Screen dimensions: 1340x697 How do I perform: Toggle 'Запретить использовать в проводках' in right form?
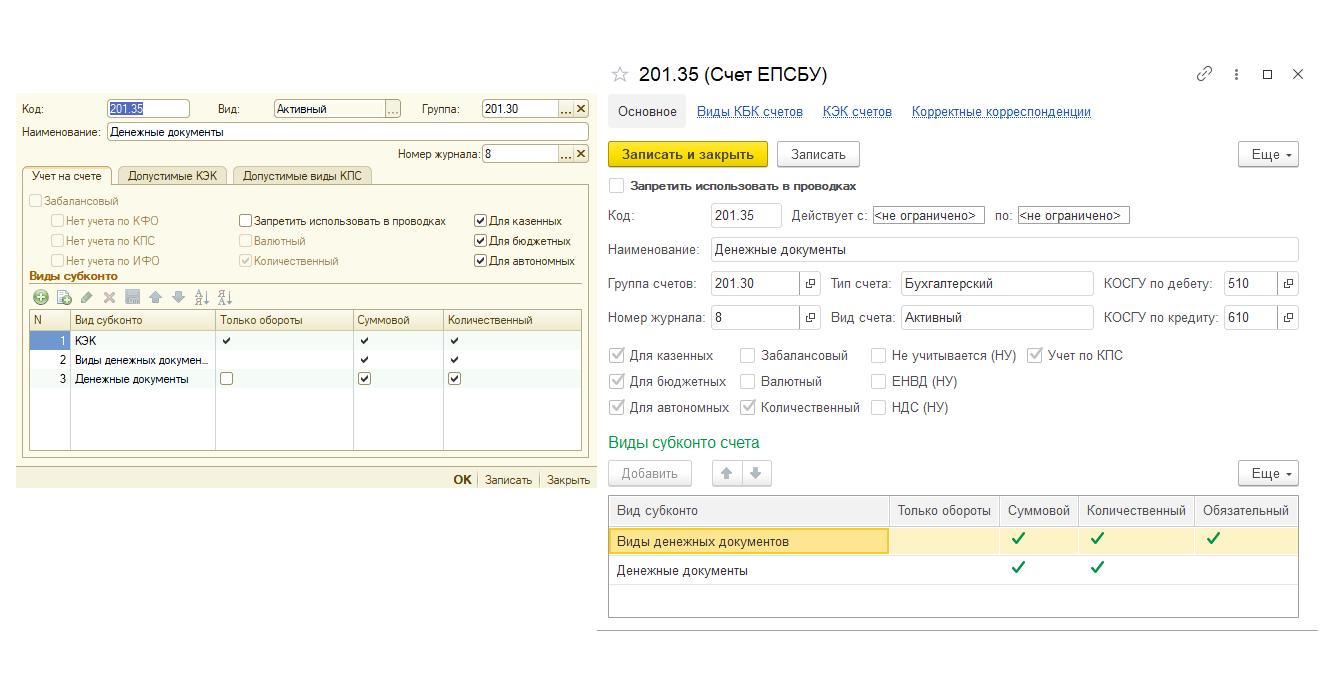click(617, 186)
